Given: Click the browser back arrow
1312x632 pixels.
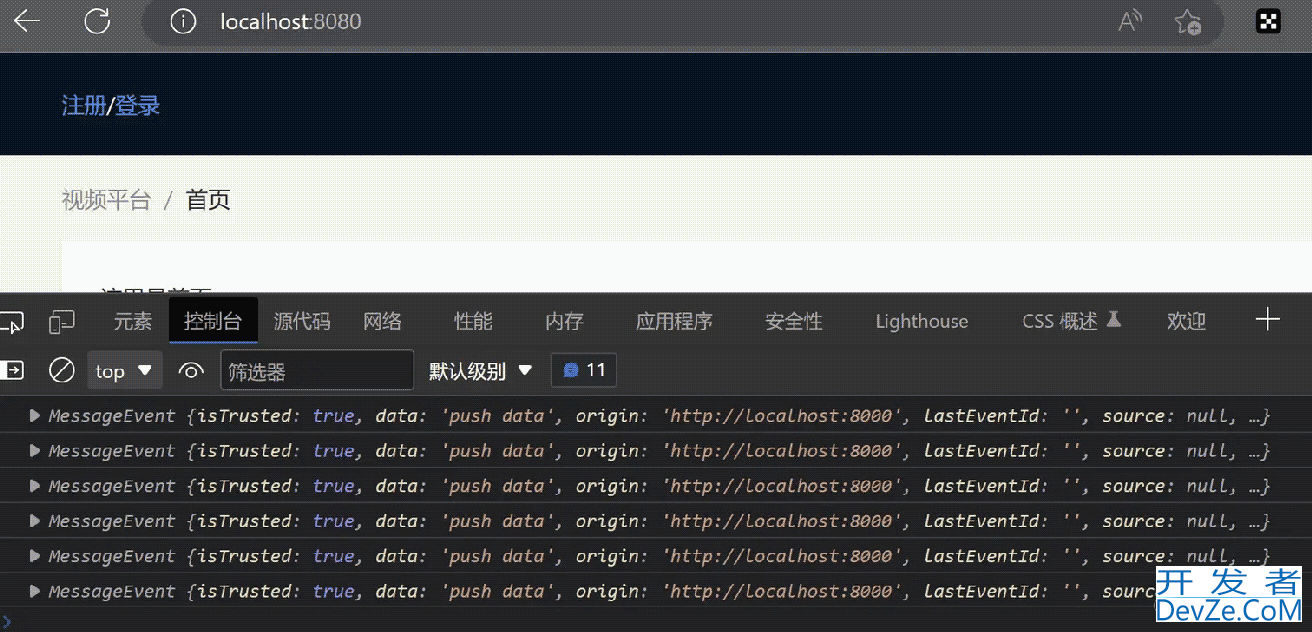Looking at the screenshot, I should click(x=27, y=21).
